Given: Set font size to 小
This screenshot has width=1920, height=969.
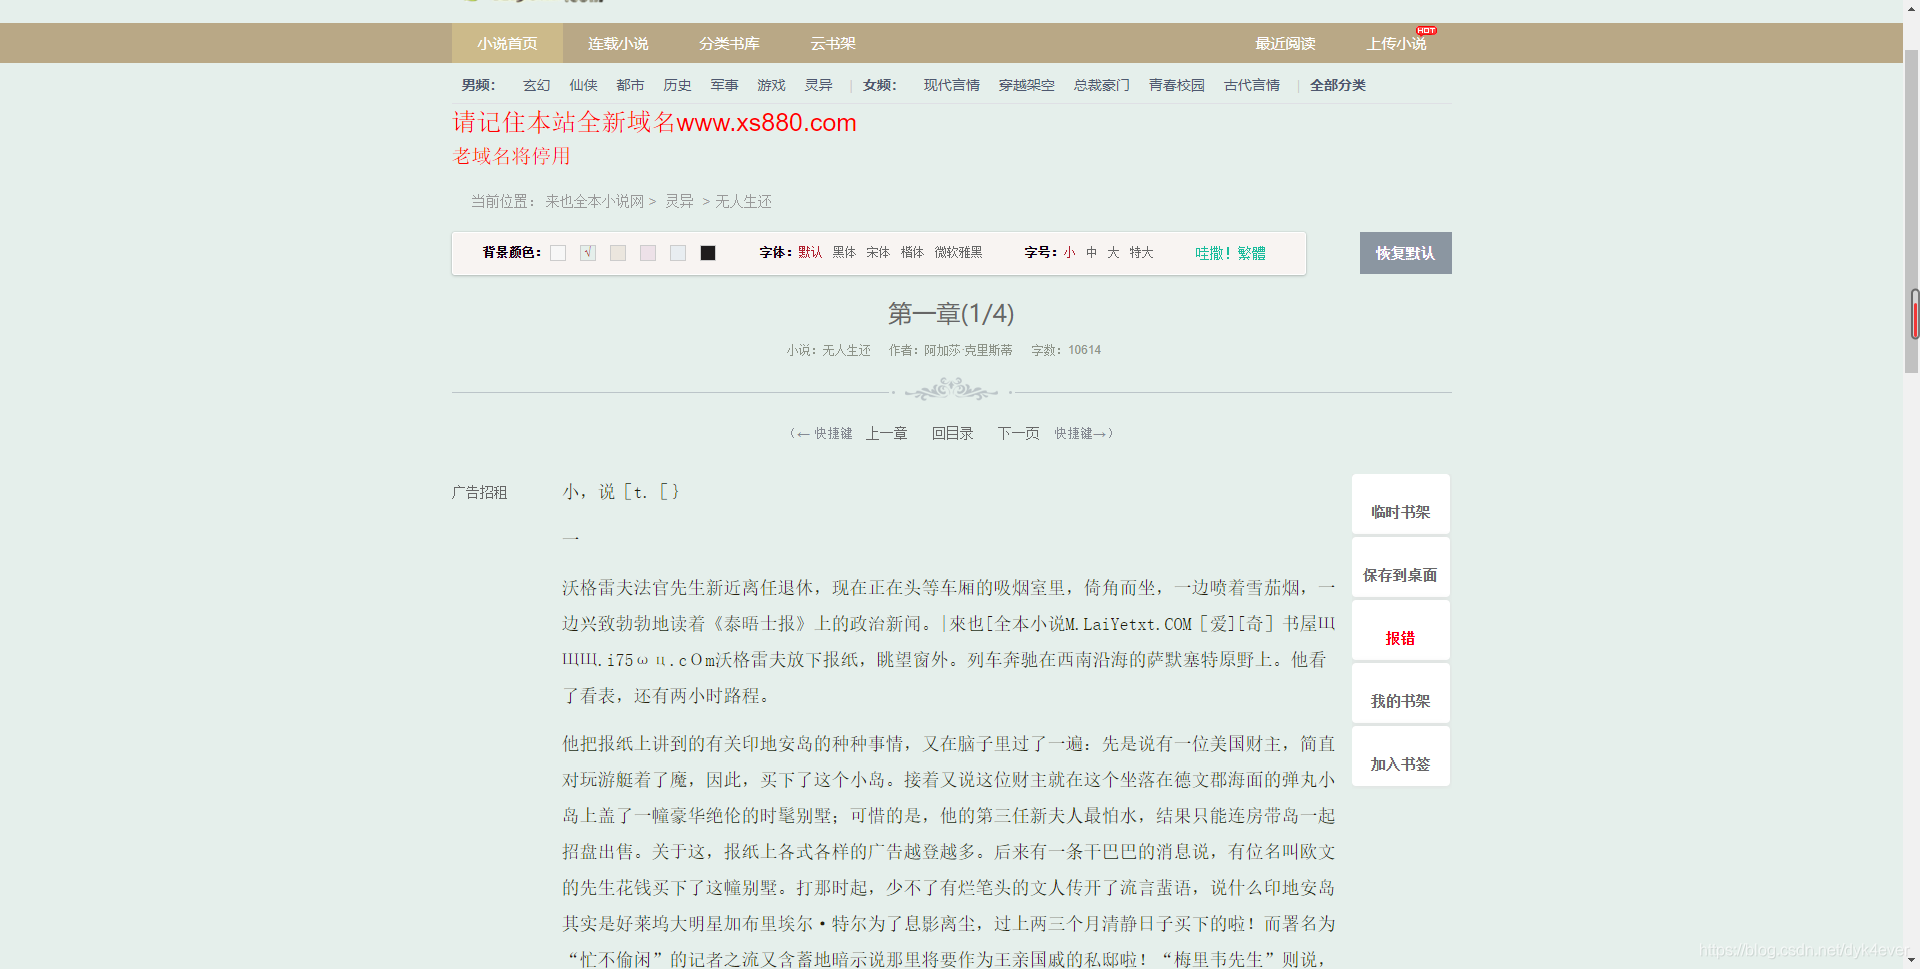Looking at the screenshot, I should click(1069, 252).
